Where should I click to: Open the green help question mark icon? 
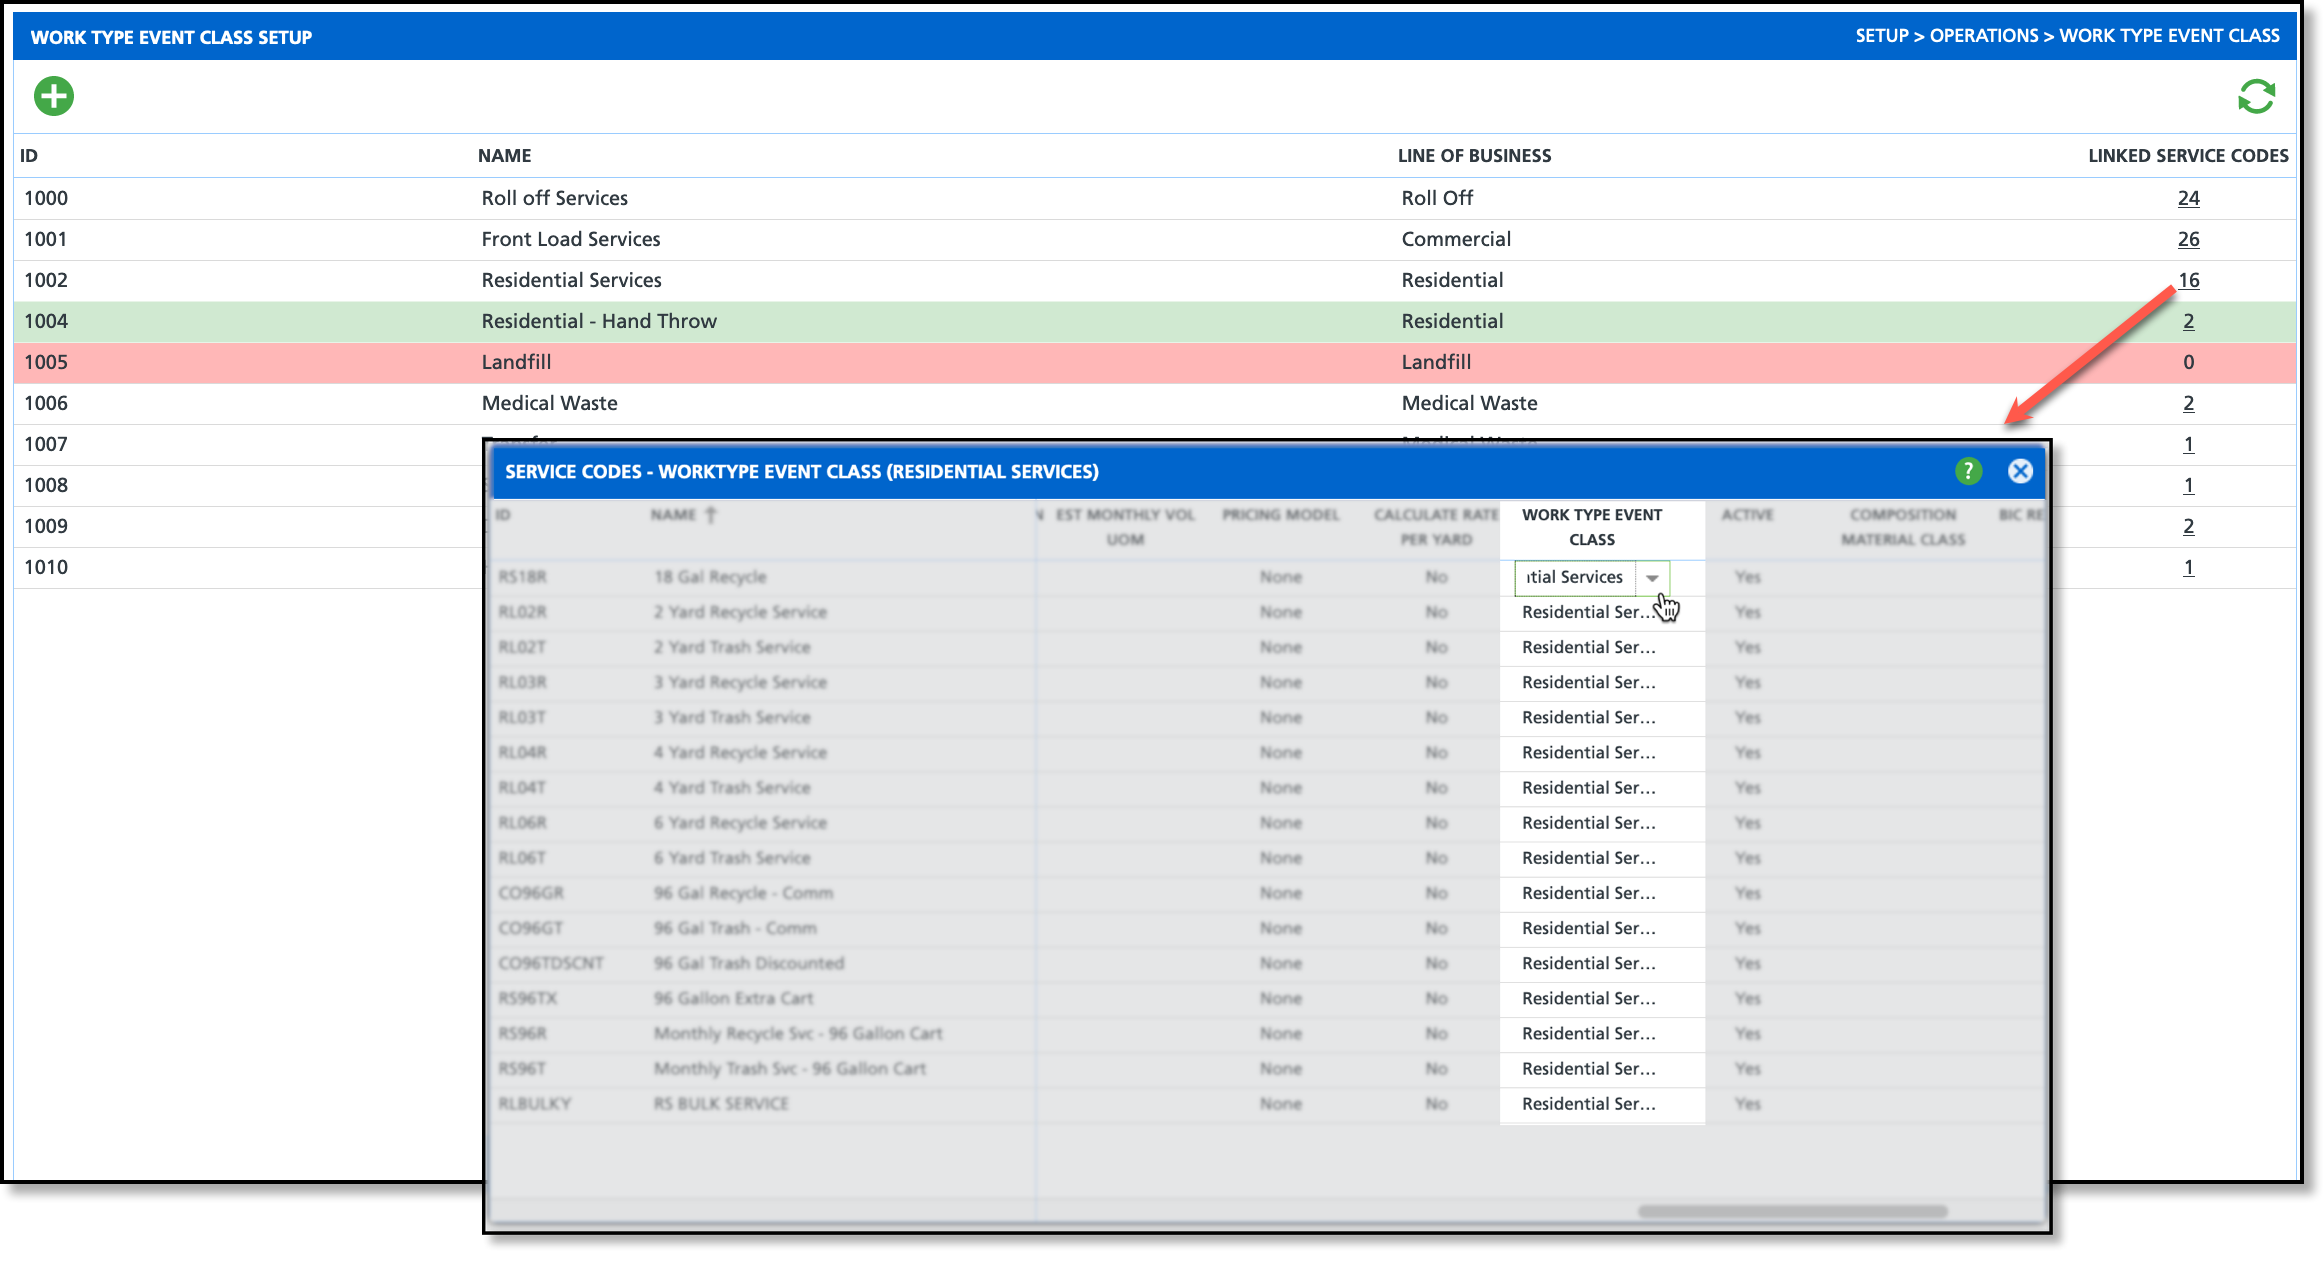(x=1968, y=471)
